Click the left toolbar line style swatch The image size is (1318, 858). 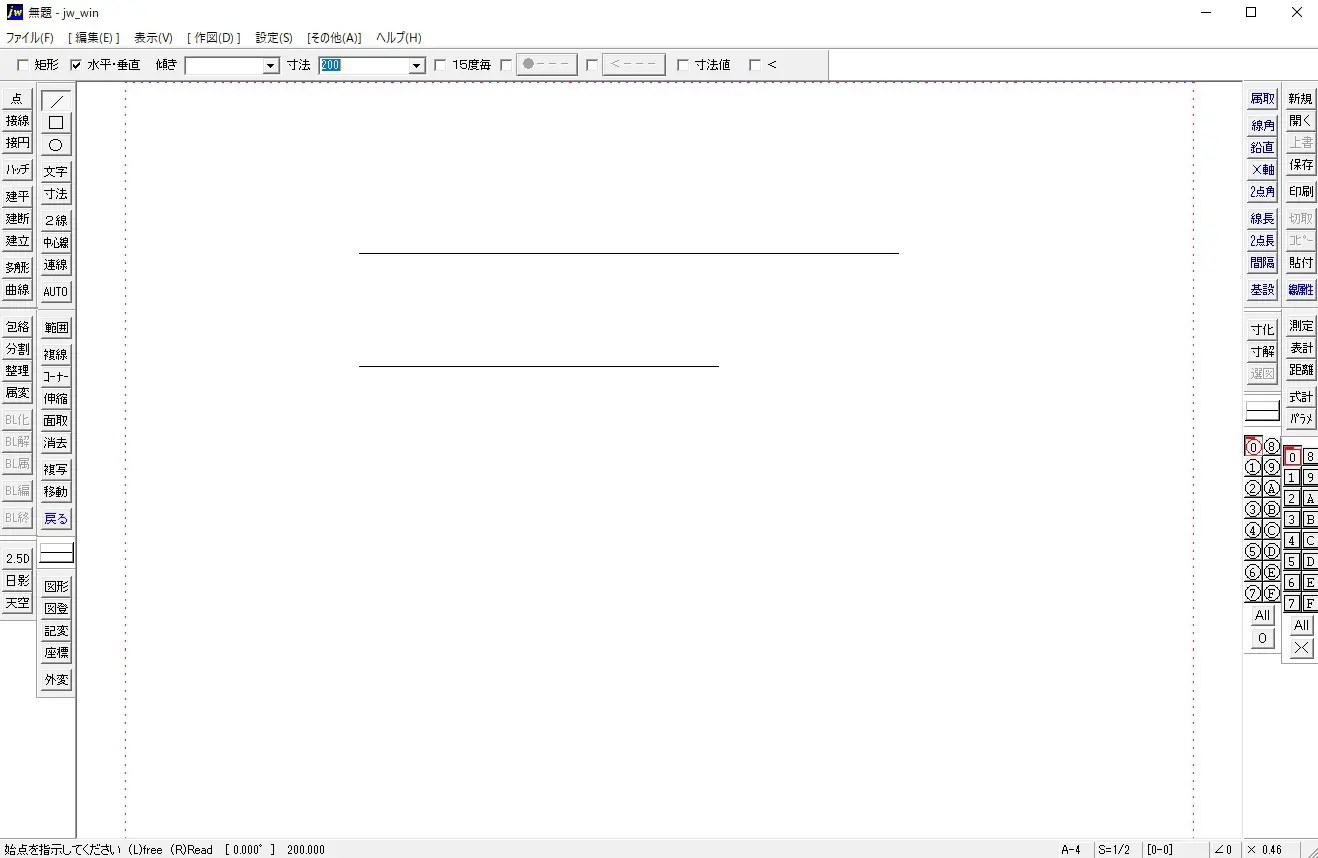pyautogui.click(x=56, y=553)
